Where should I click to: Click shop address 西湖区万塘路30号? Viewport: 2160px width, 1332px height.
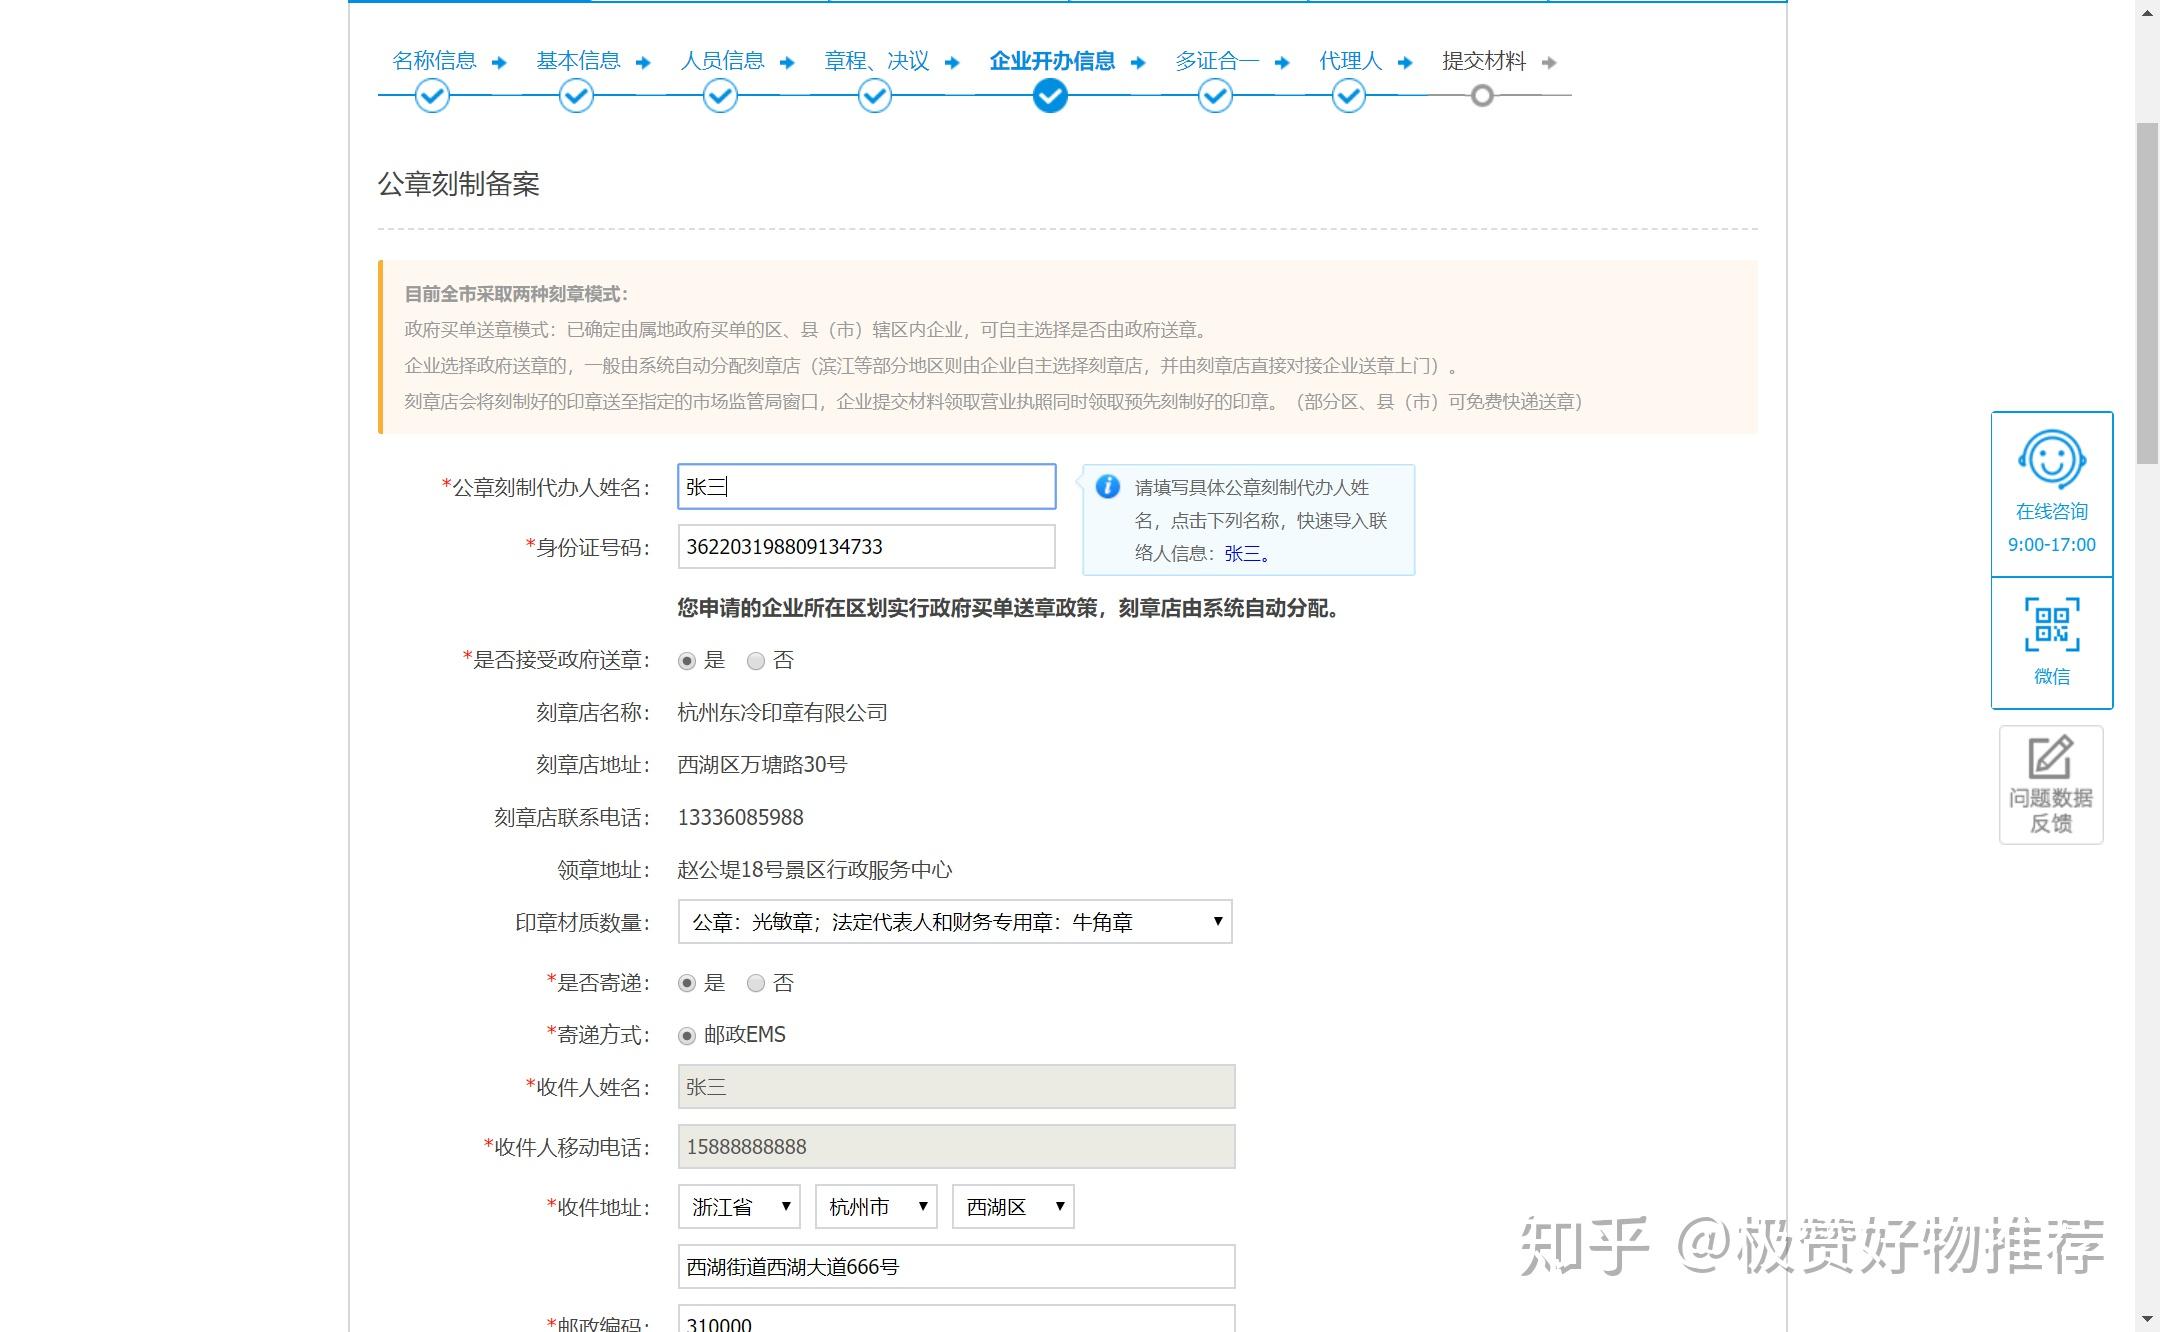click(762, 765)
